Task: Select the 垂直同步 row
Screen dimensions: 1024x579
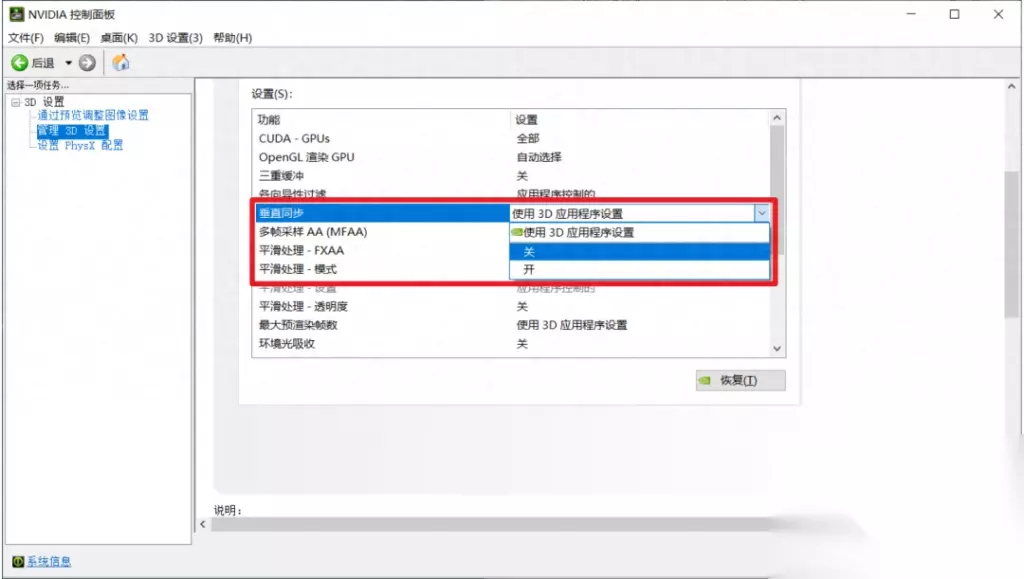Action: [x=382, y=213]
